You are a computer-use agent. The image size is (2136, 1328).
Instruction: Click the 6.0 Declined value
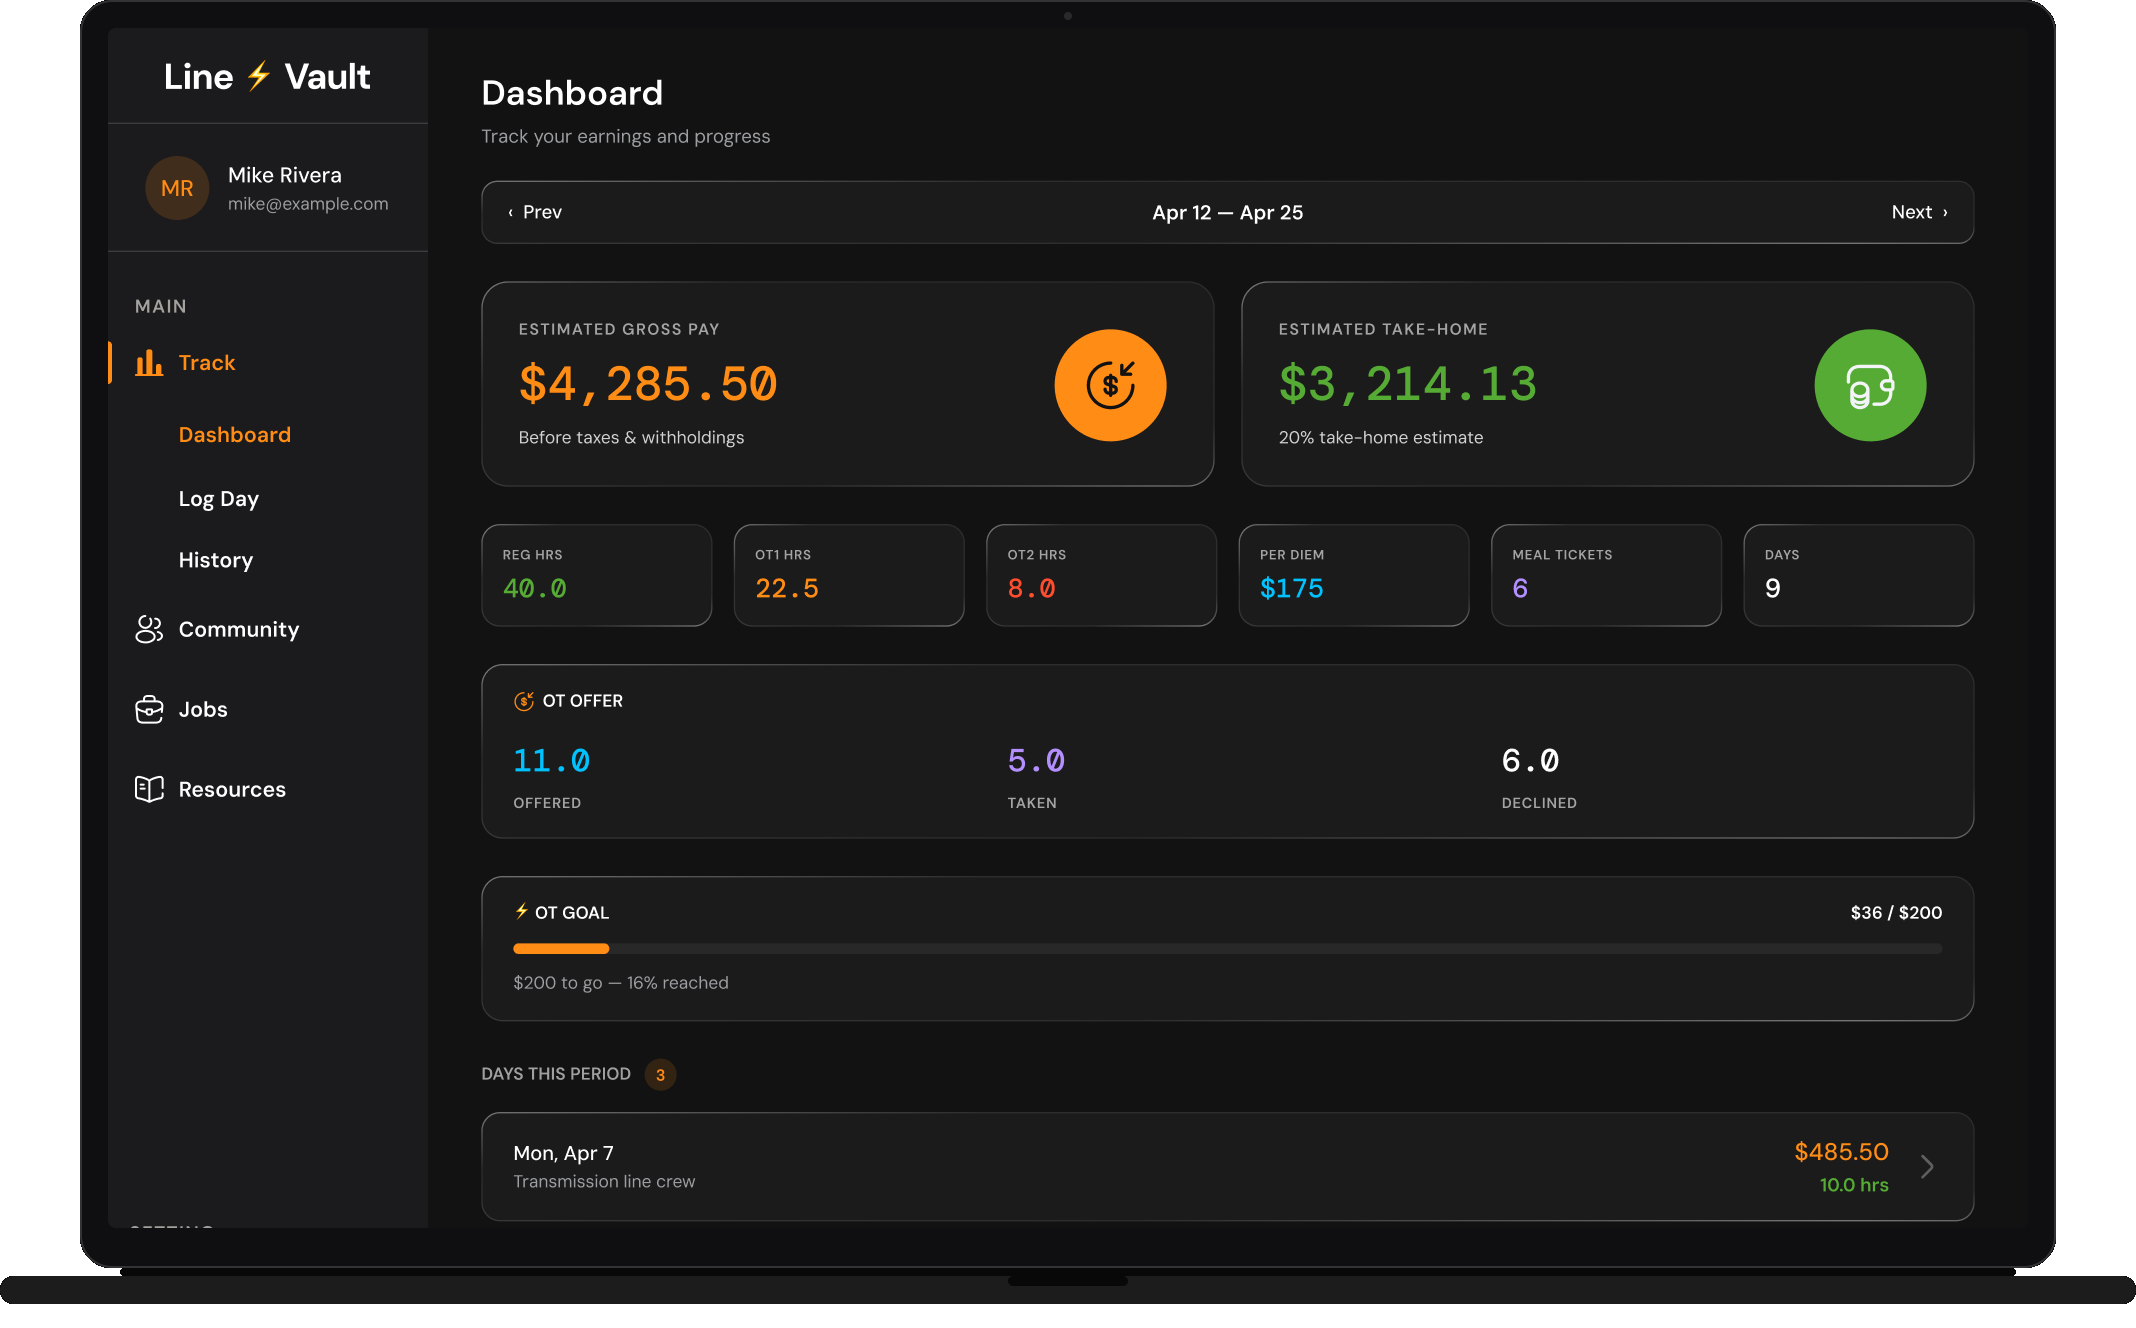tap(1530, 761)
